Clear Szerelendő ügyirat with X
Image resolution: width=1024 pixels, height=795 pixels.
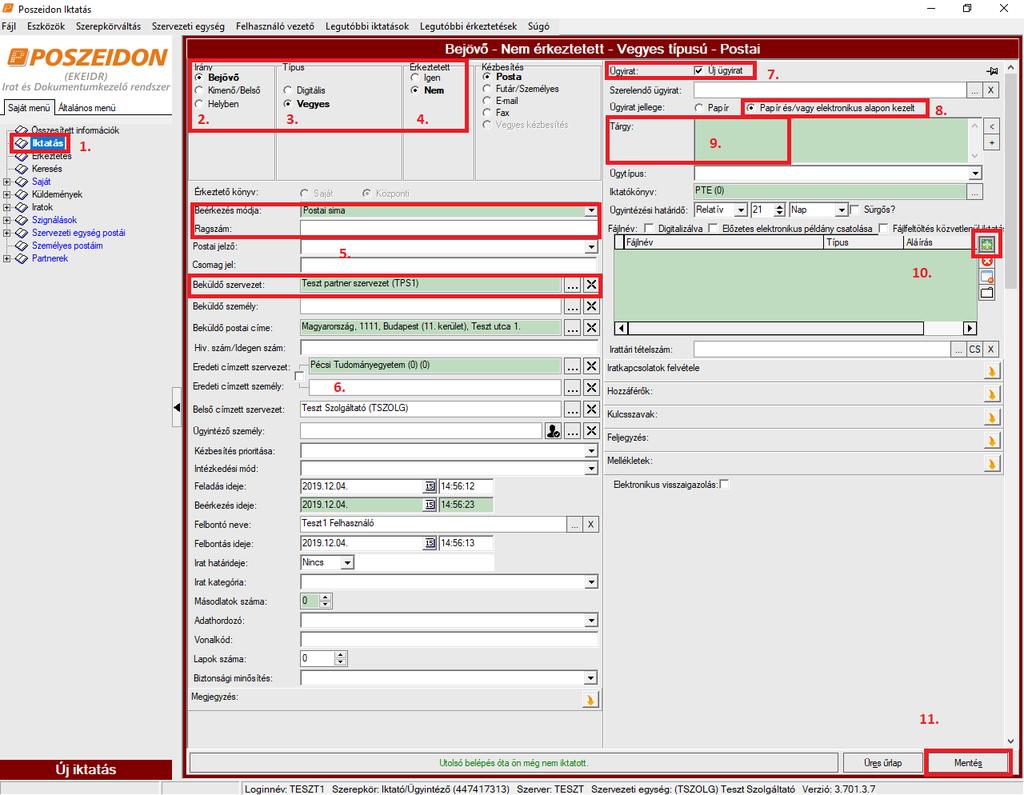click(x=991, y=90)
